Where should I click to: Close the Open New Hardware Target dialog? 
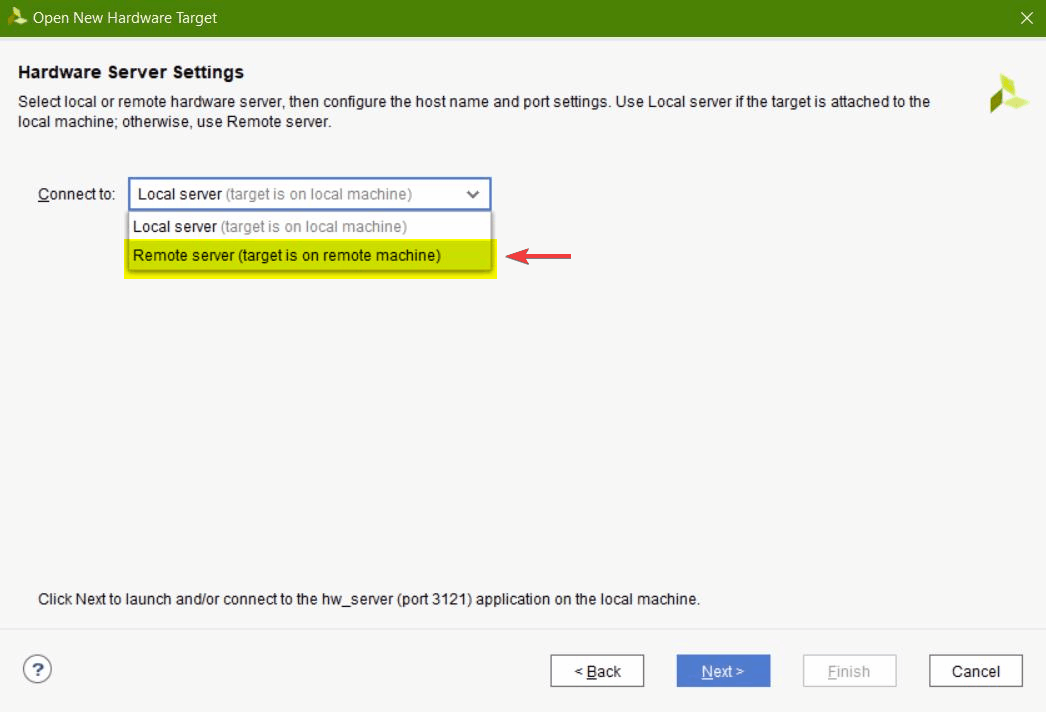click(x=1025, y=18)
